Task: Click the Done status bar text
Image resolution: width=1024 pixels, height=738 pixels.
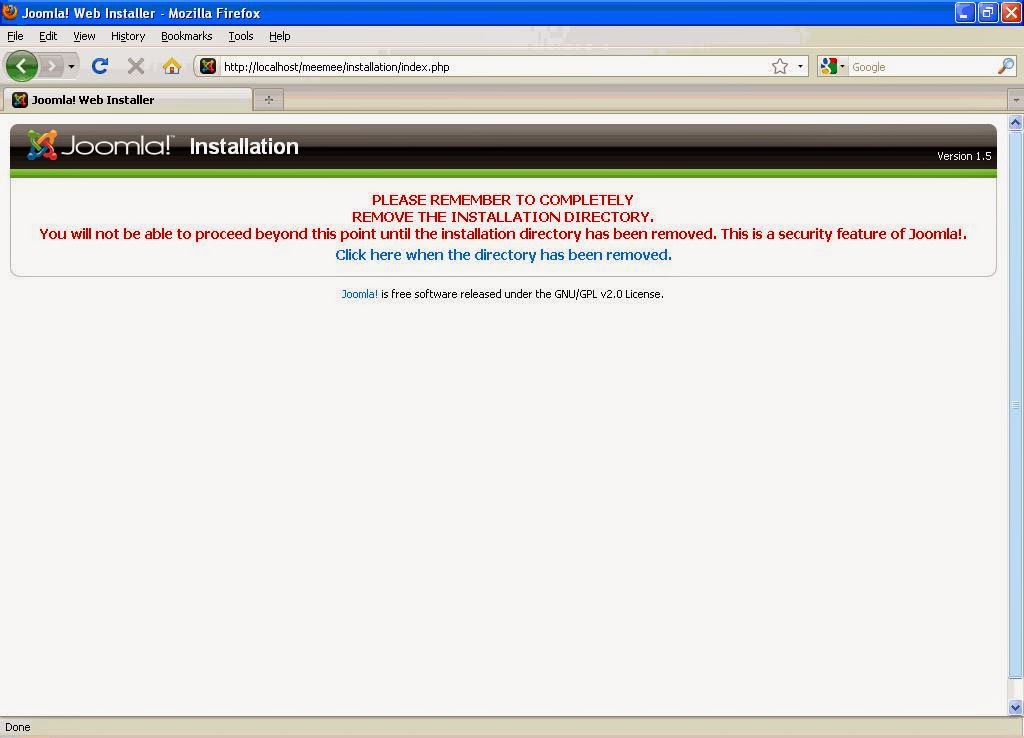Action: (x=18, y=727)
